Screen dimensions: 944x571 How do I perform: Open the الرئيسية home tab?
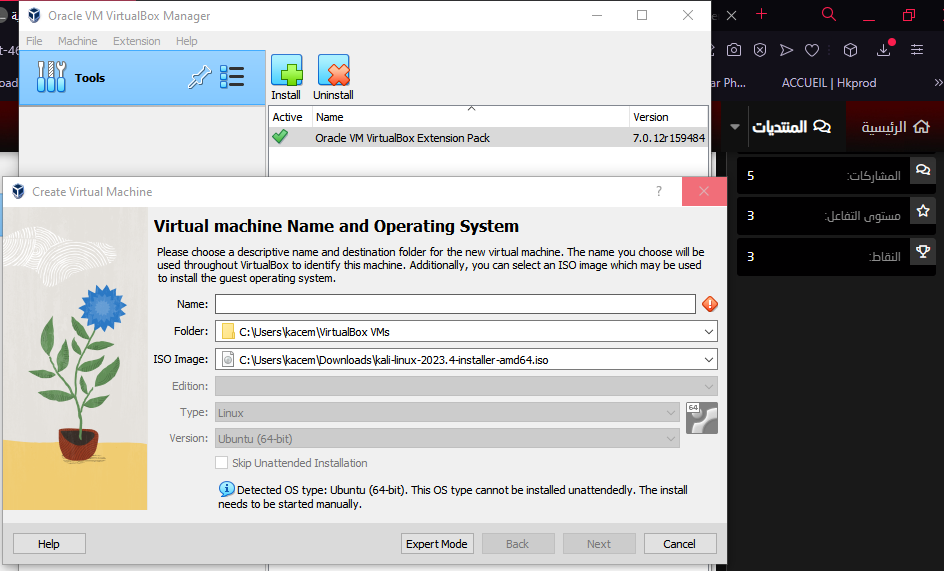[895, 126]
